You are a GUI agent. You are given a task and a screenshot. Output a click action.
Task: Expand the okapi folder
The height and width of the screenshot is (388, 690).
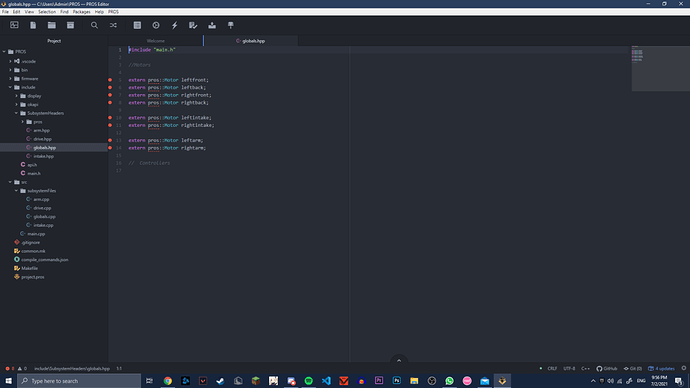[x=17, y=104]
